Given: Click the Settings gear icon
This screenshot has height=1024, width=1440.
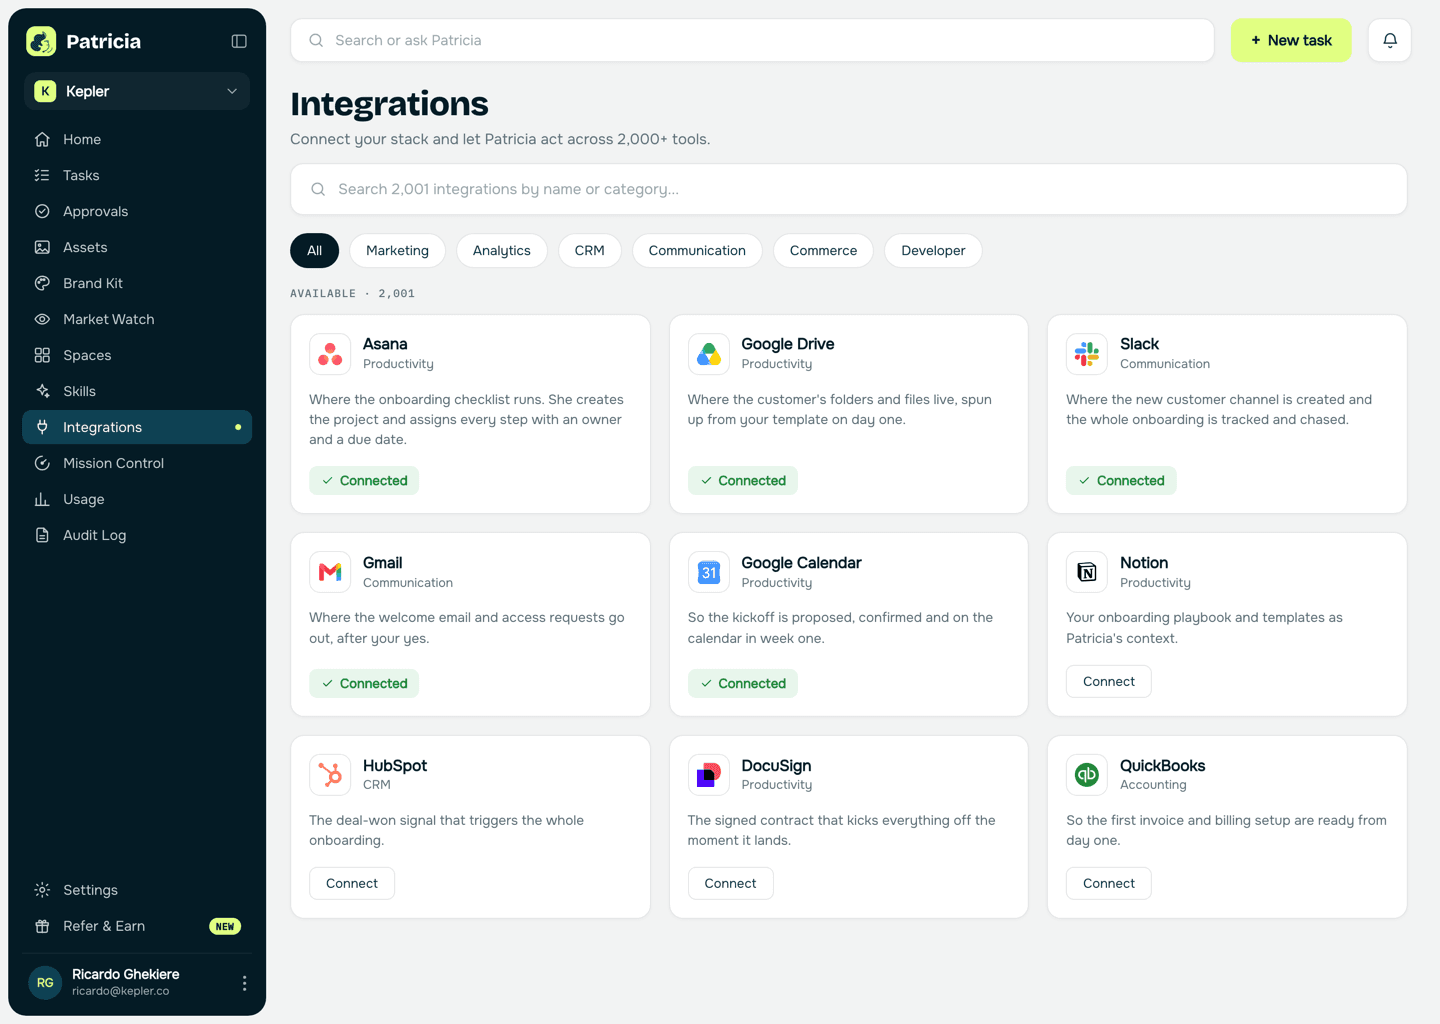Looking at the screenshot, I should click(42, 890).
